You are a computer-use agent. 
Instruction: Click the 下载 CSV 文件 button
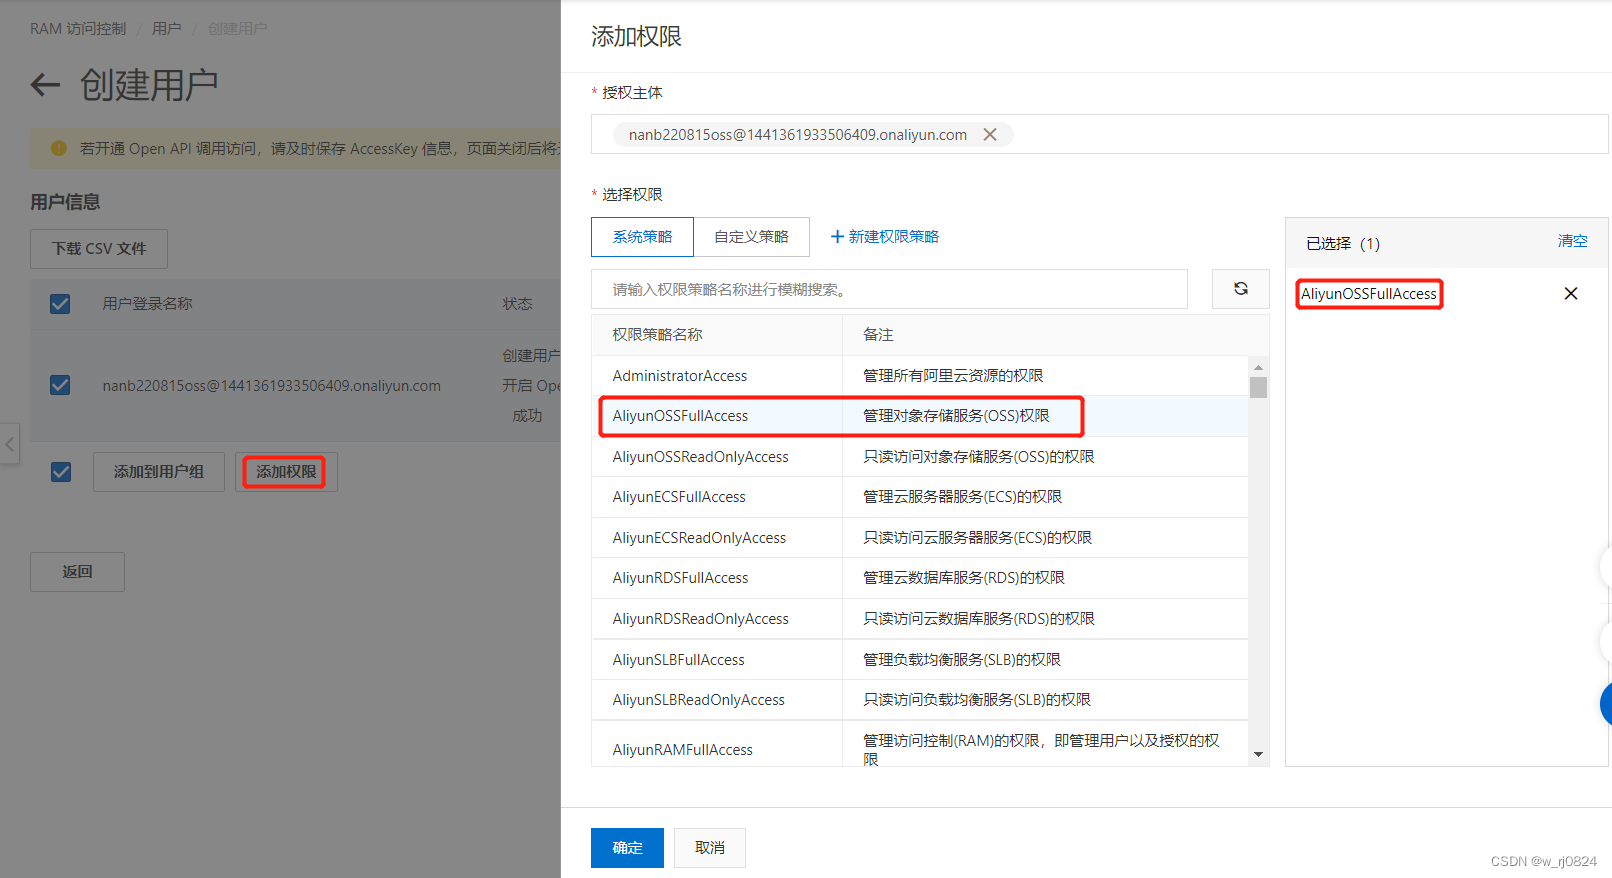pyautogui.click(x=99, y=249)
